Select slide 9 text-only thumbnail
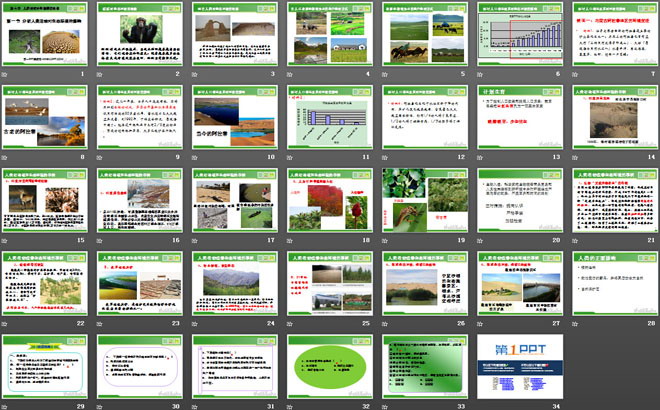Screen dimensions: 660x410 click(x=140, y=117)
